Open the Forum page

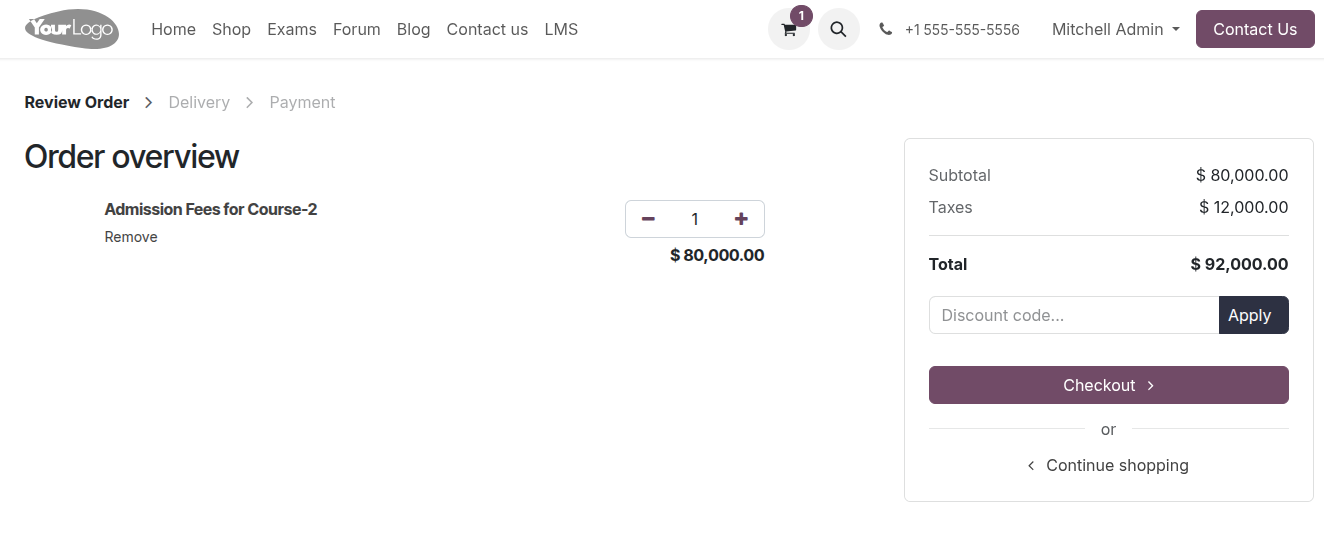click(x=357, y=30)
